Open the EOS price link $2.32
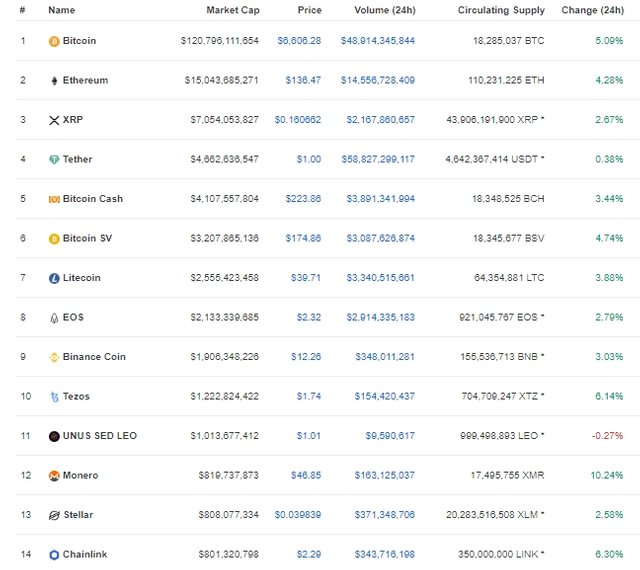The height and width of the screenshot is (570, 640). 309,317
